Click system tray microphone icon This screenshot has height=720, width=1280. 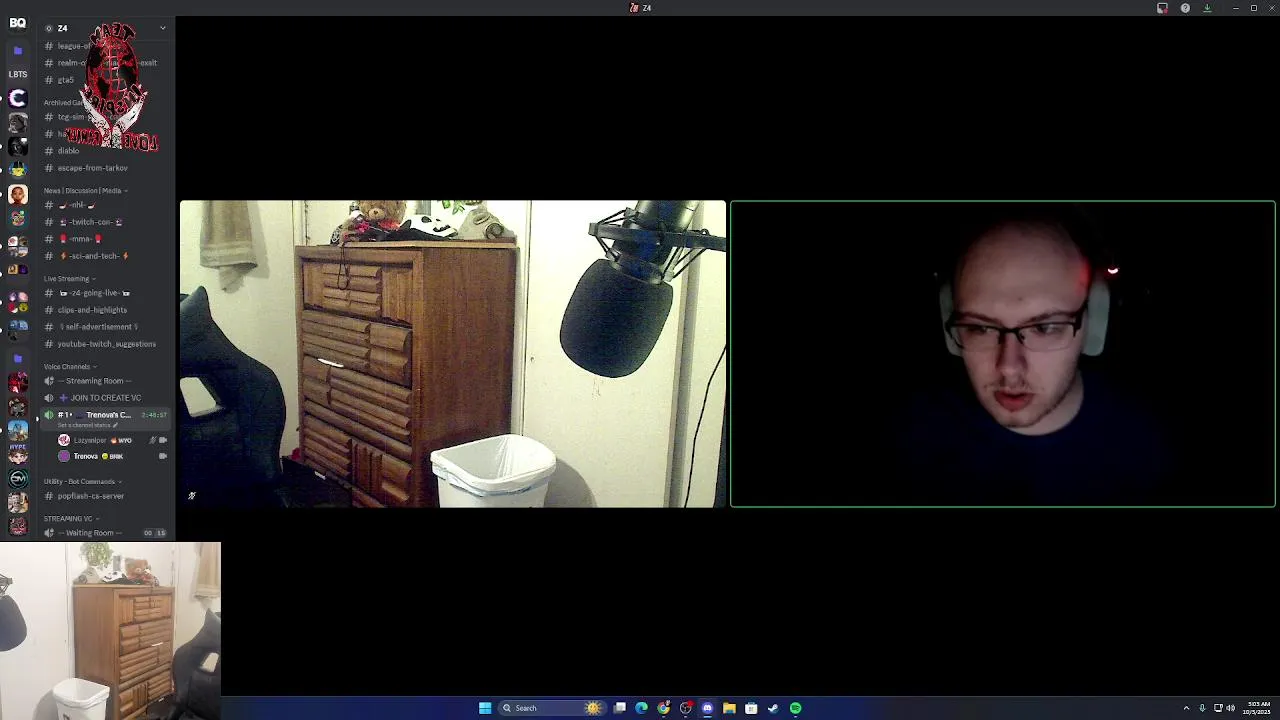[1202, 708]
